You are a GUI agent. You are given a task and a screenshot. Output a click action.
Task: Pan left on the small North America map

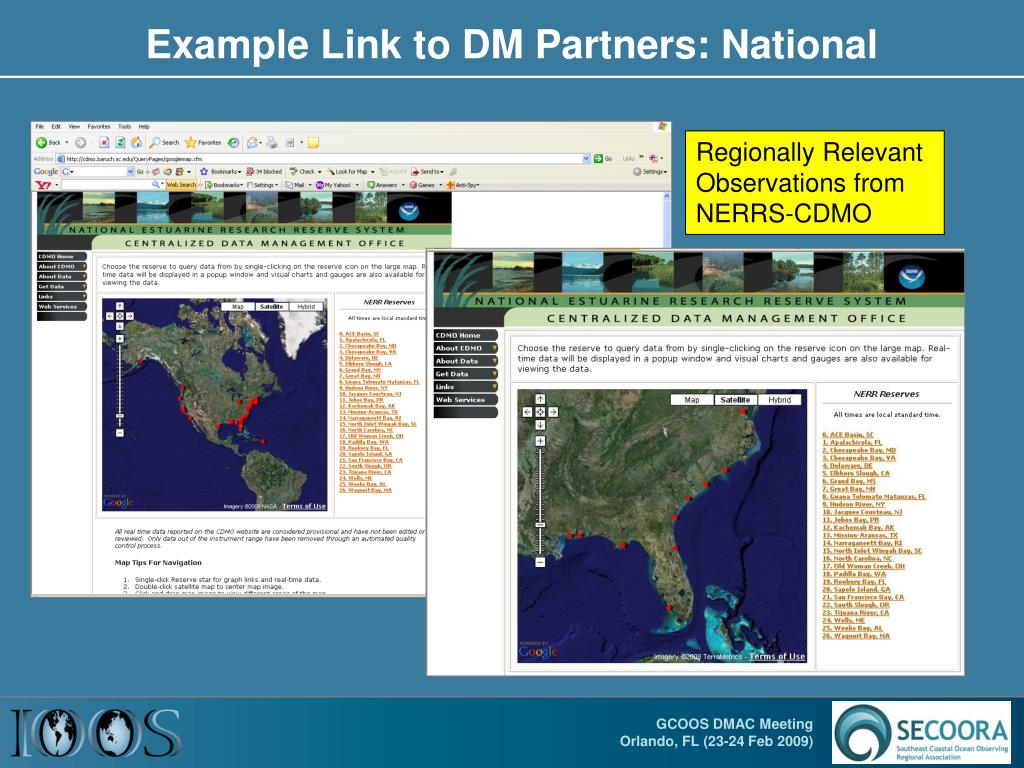110,316
